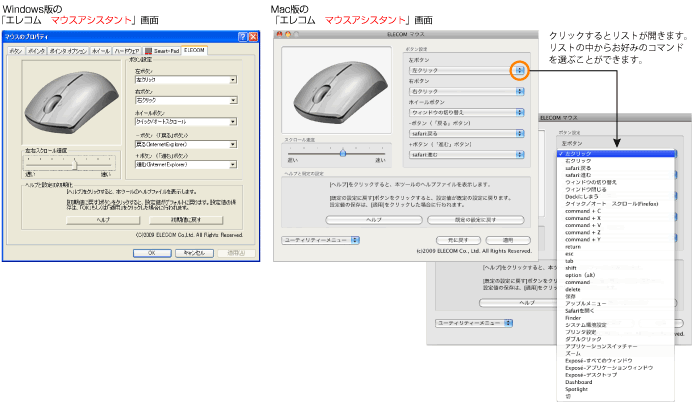Click the キャンセル button
This screenshot has width=695, height=405.
[x=195, y=253]
